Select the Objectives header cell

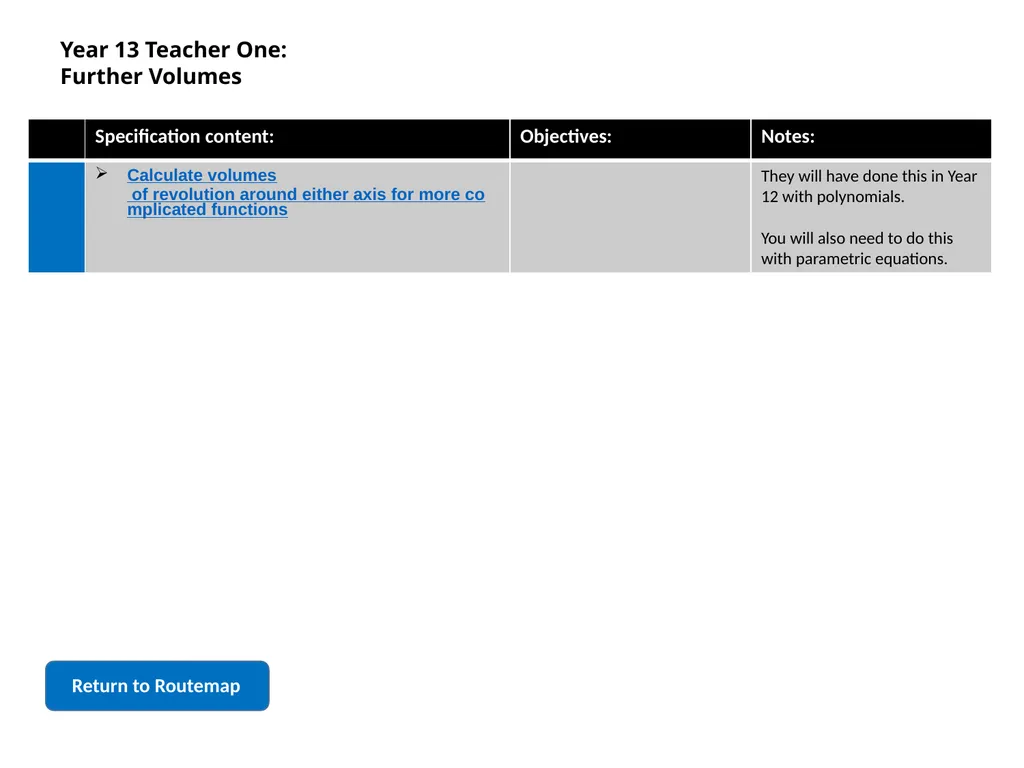(x=630, y=138)
